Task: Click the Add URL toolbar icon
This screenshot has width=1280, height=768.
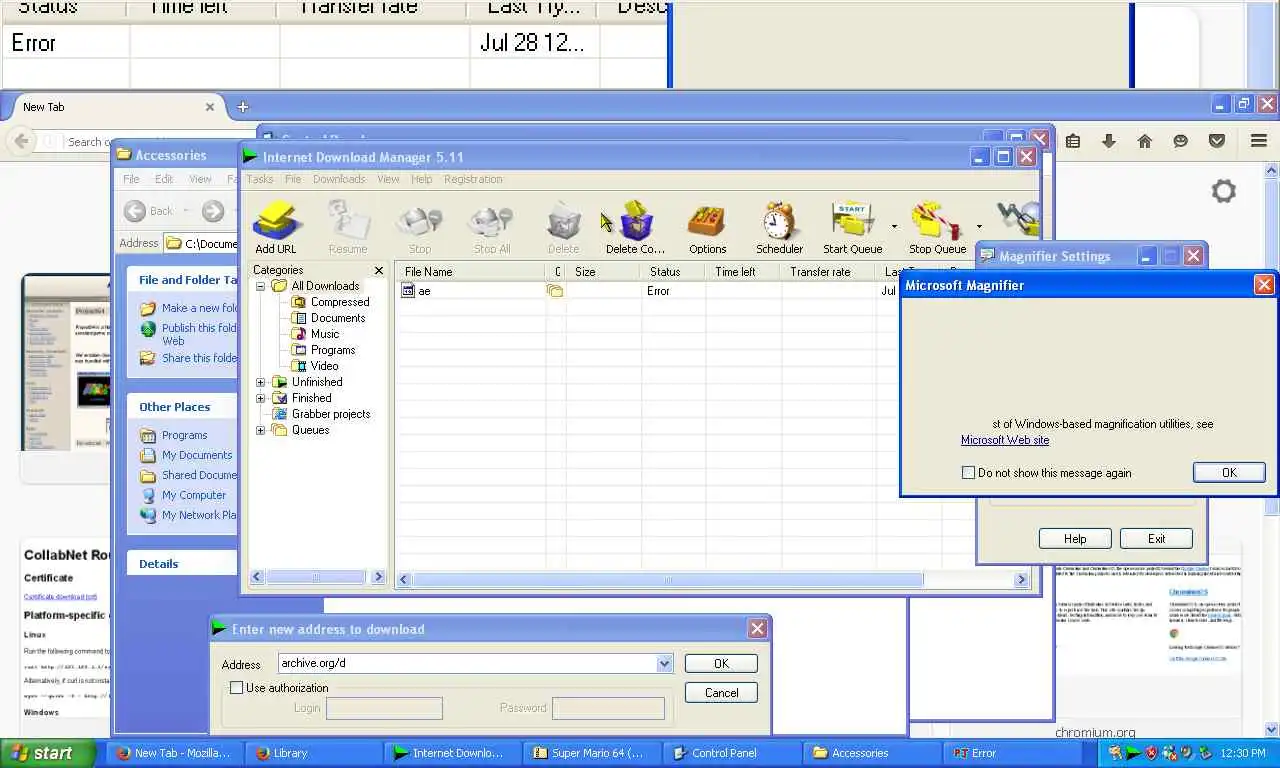Action: (276, 226)
